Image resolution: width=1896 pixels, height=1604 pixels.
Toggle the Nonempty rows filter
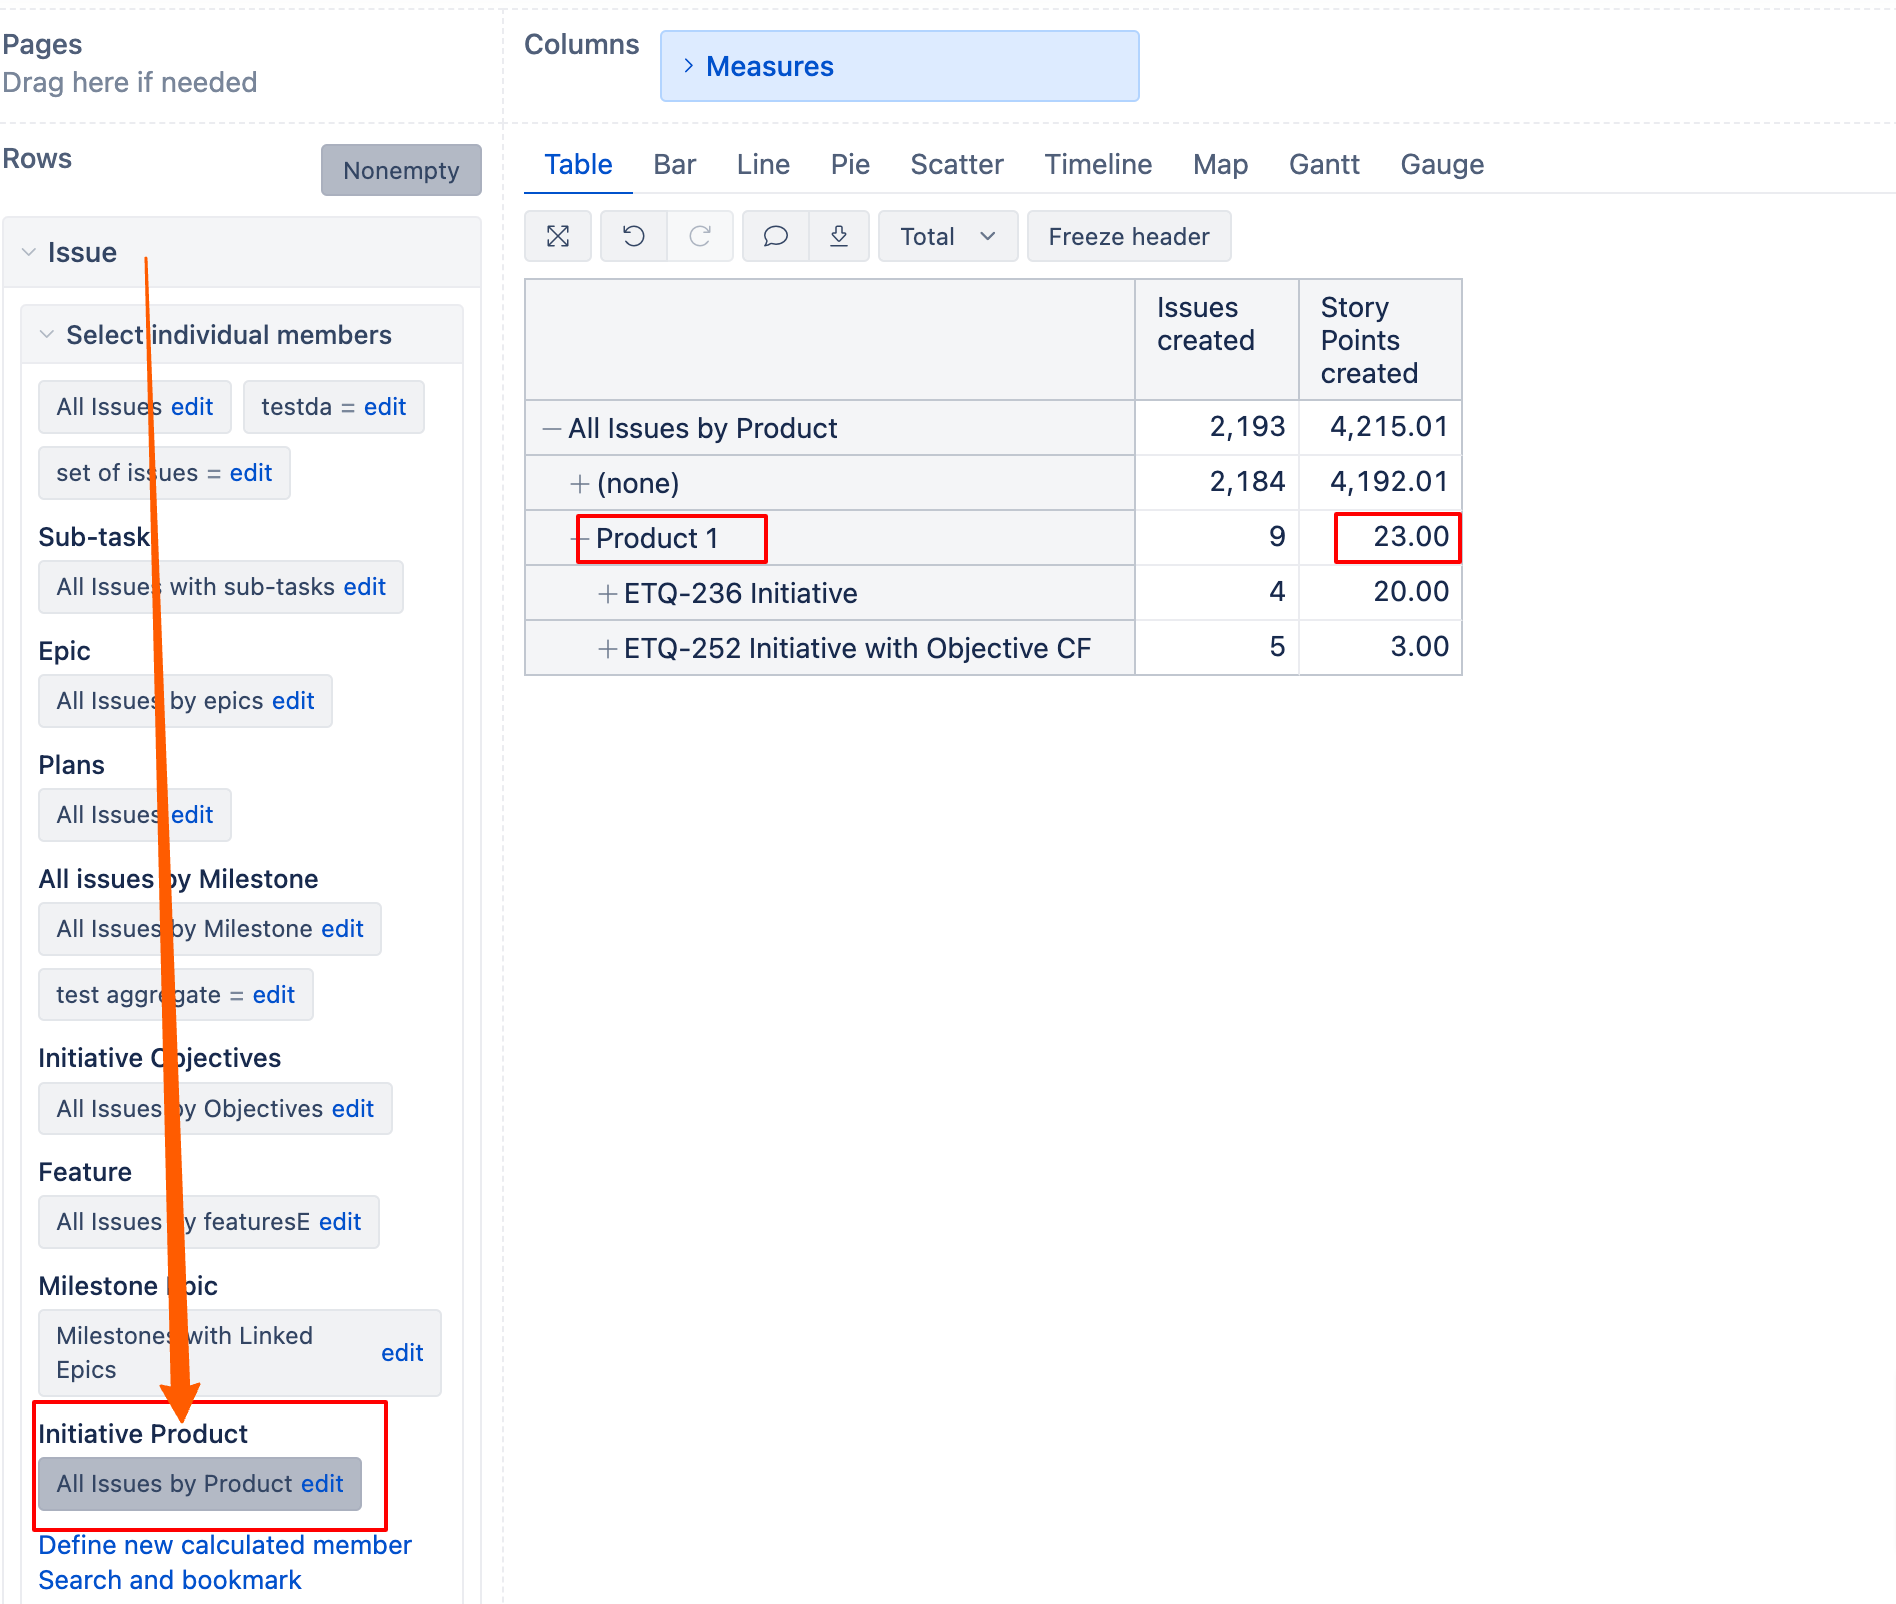pyautogui.click(x=400, y=170)
